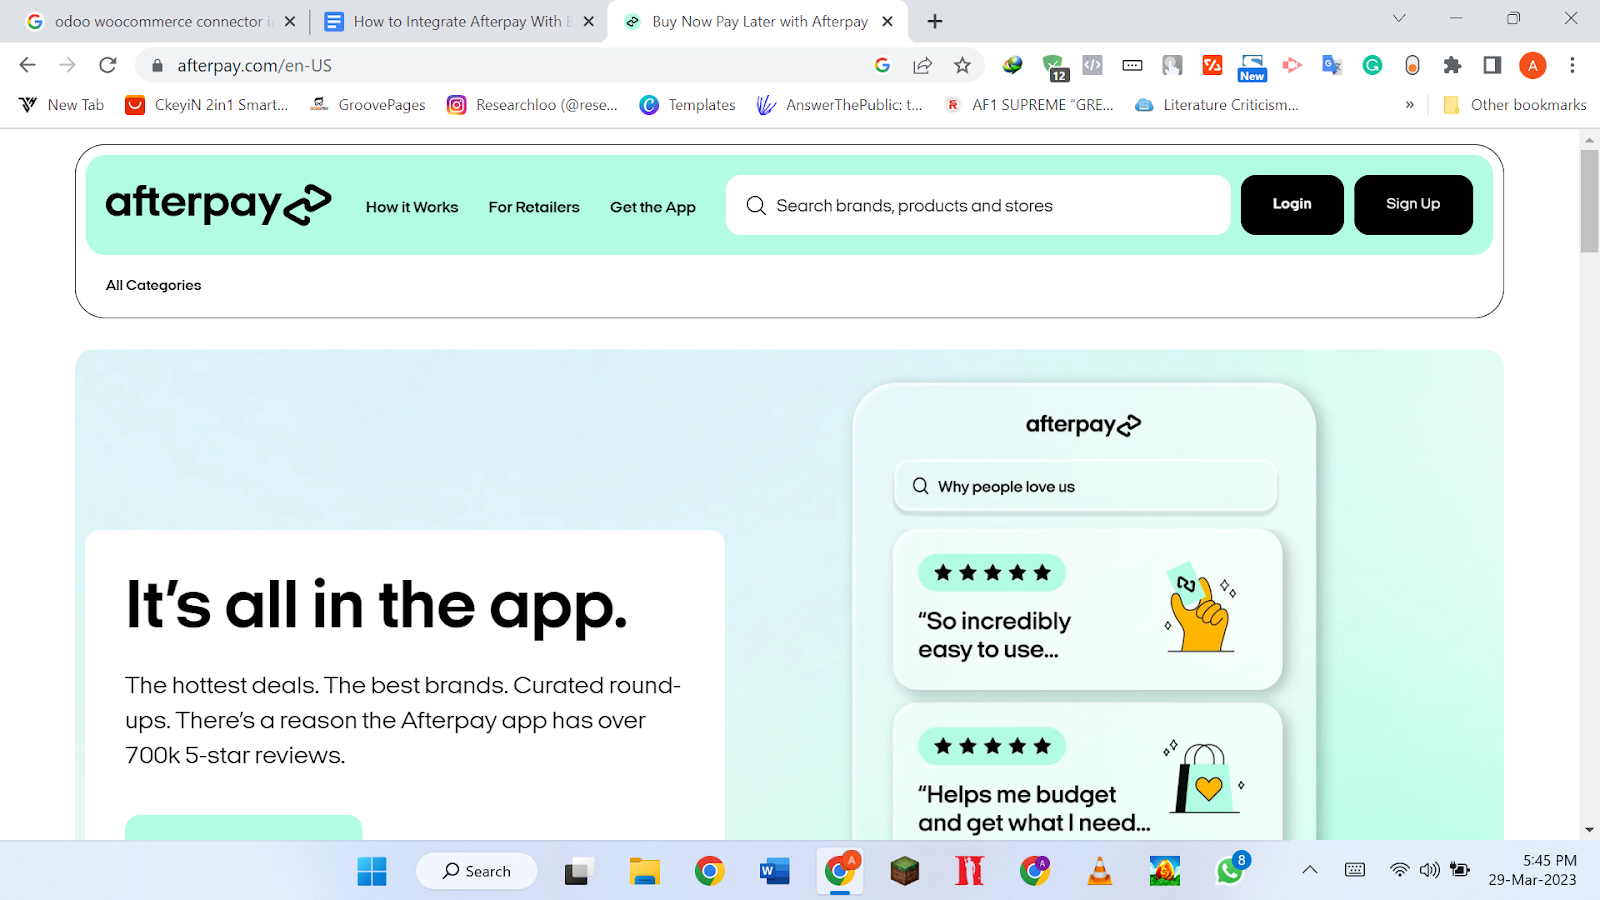This screenshot has height=900, width=1600.
Task: Click the Login button
Action: 1291,204
